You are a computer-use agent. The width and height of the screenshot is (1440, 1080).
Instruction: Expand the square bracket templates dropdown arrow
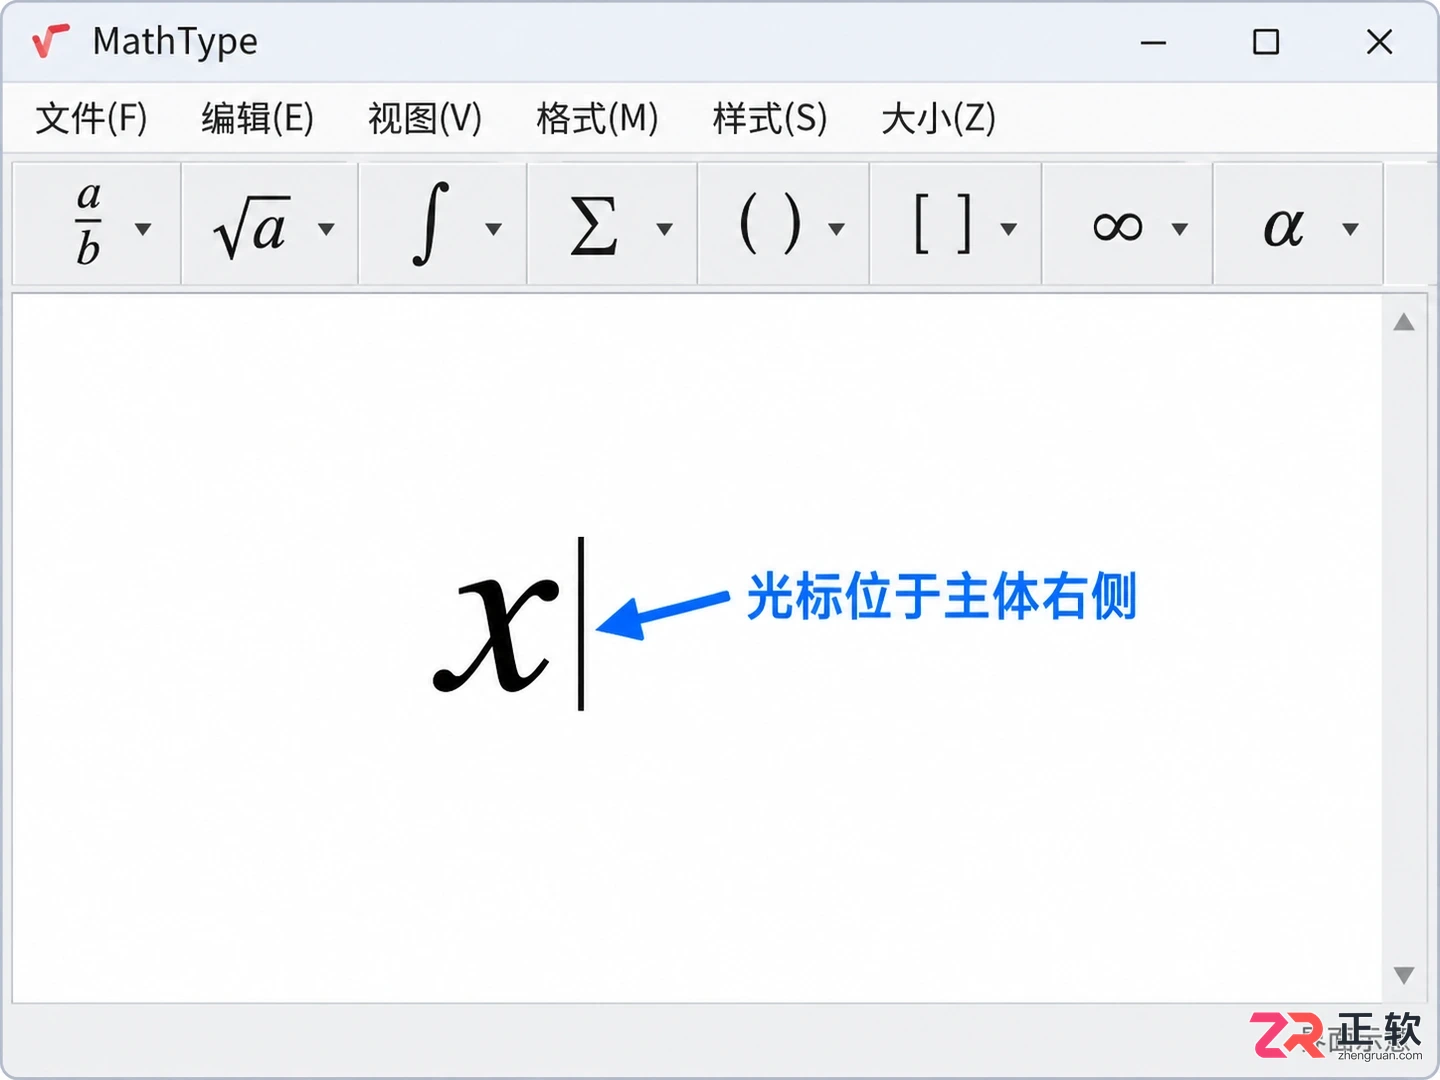pyautogui.click(x=1009, y=229)
